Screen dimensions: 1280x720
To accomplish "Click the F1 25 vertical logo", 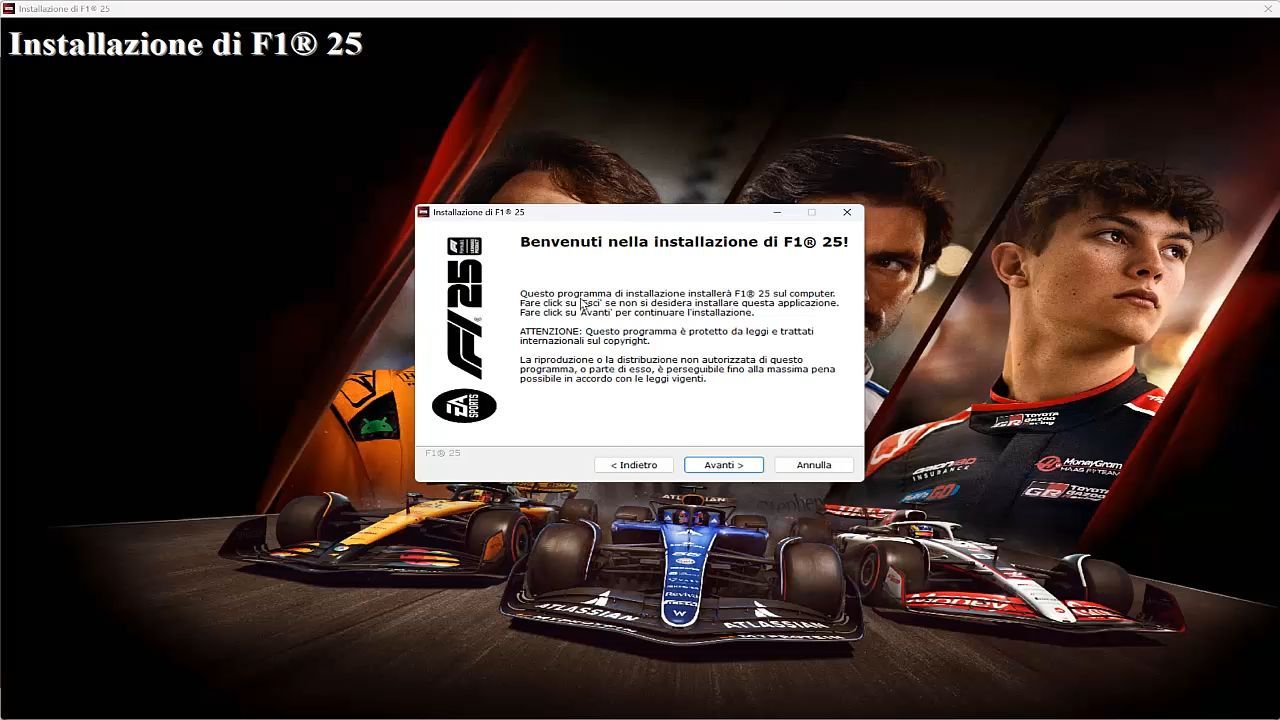I will click(464, 308).
